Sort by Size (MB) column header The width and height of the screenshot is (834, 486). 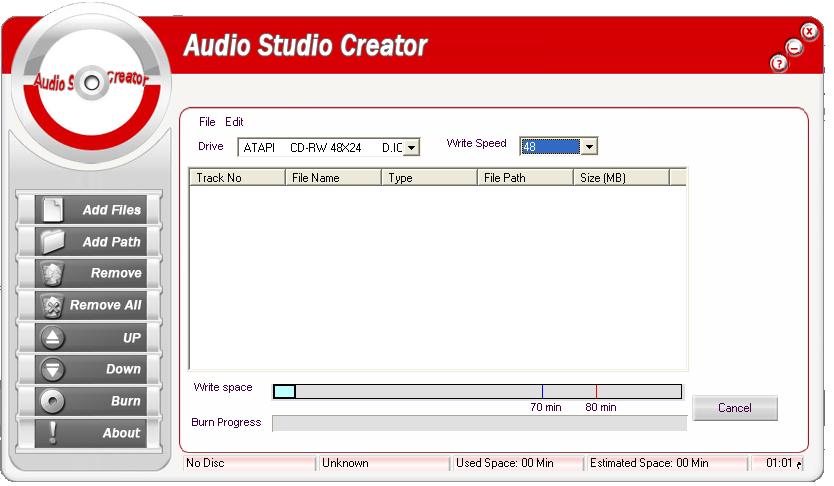pos(621,178)
